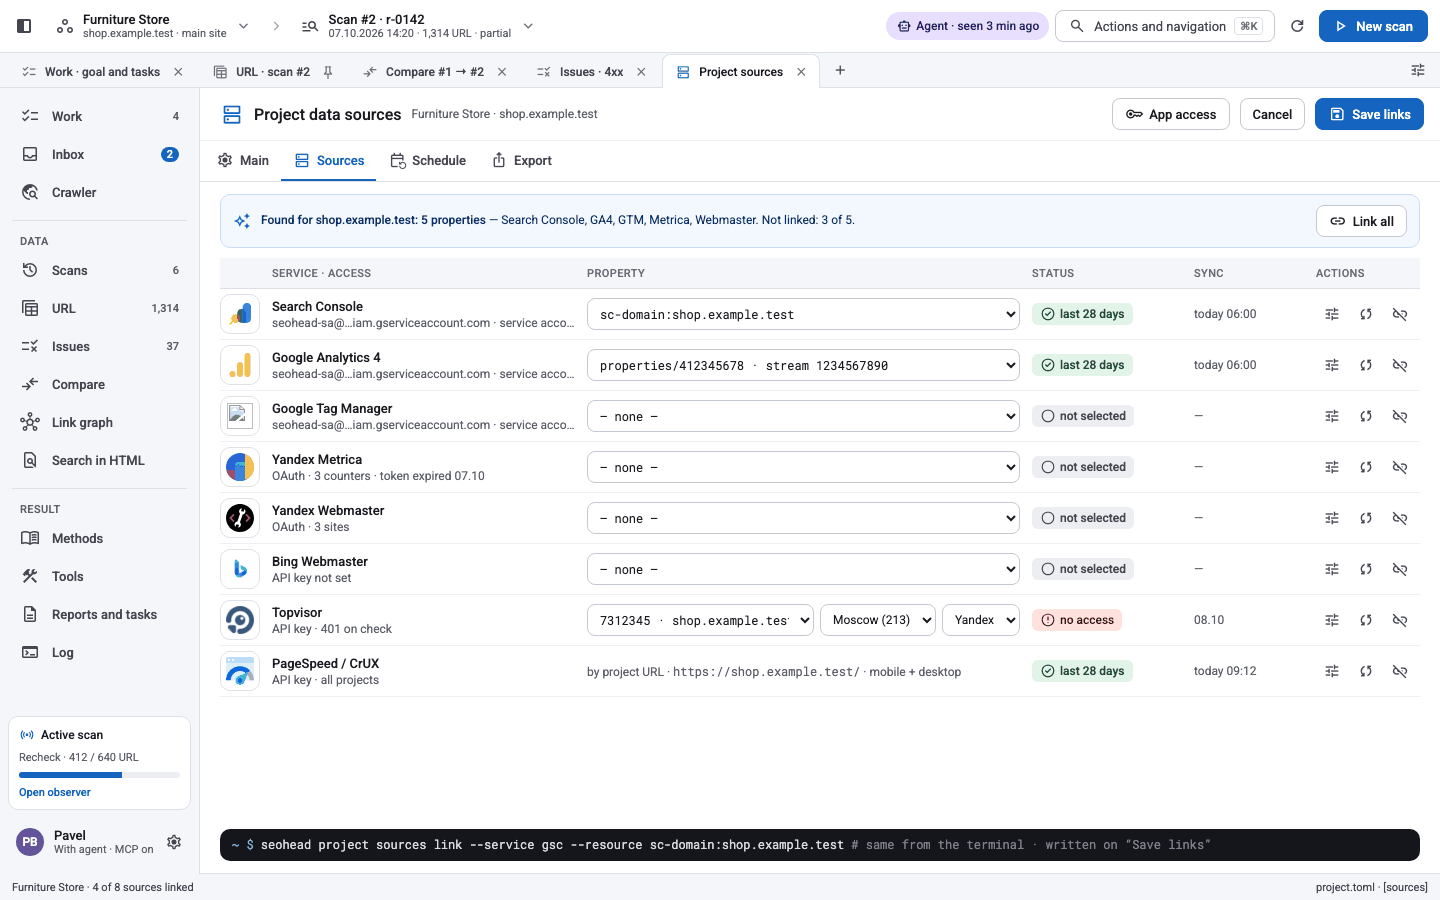Go to Crawler in the sidebar

pyautogui.click(x=100, y=192)
